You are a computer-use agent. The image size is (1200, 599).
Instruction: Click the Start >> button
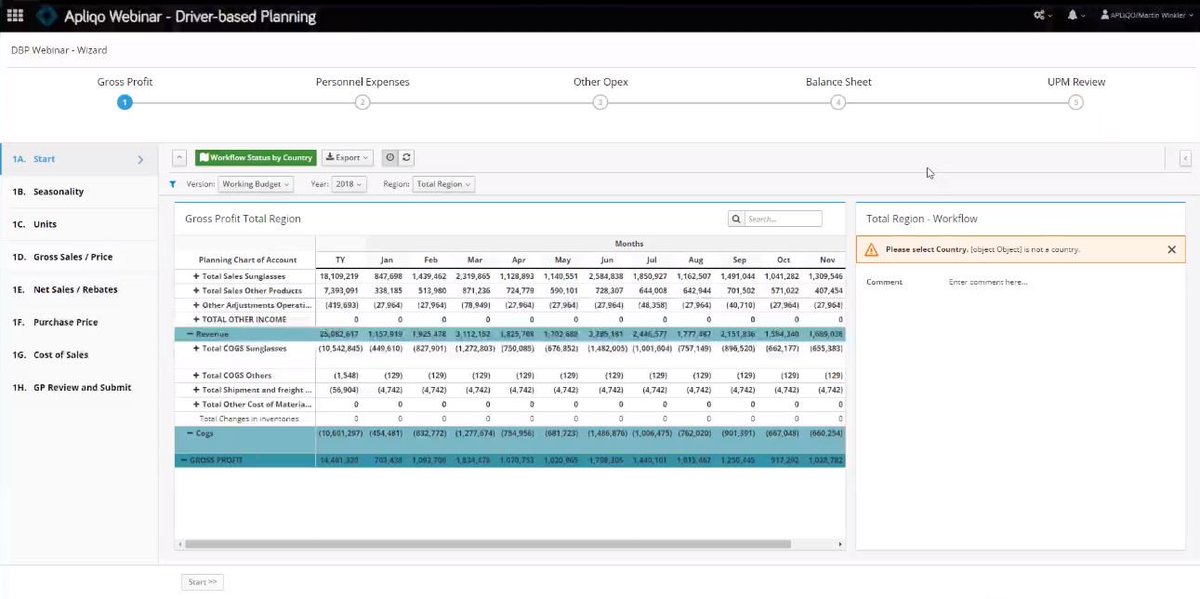203,582
